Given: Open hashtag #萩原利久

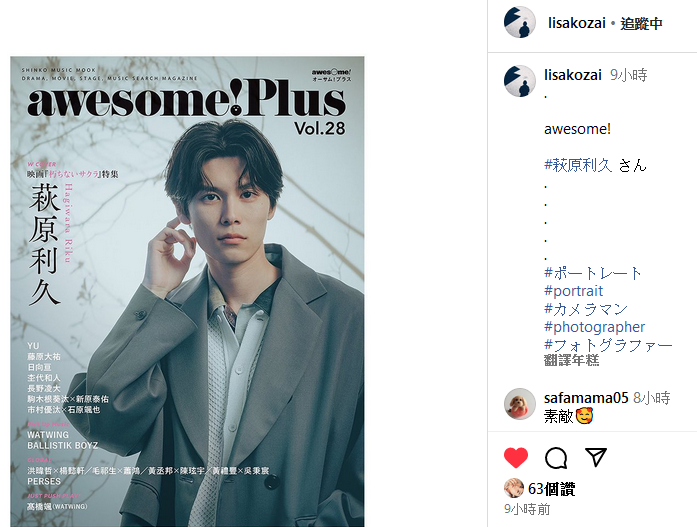Looking at the screenshot, I should pos(578,165).
